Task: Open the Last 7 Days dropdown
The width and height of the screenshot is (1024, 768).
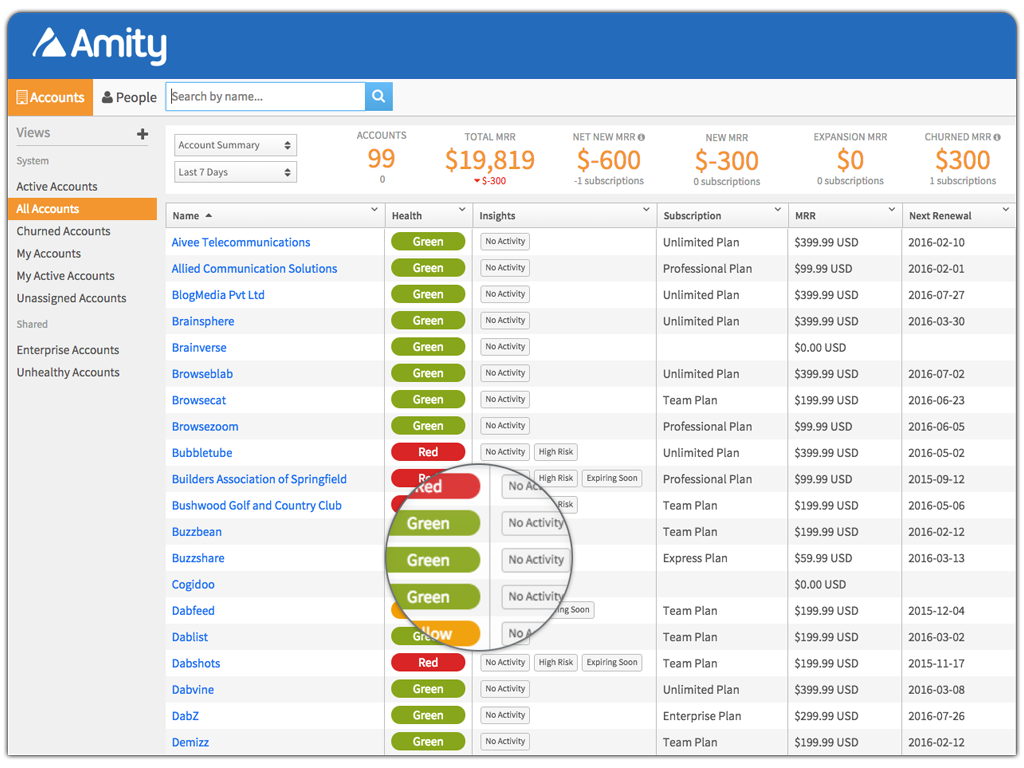Action: click(x=235, y=172)
